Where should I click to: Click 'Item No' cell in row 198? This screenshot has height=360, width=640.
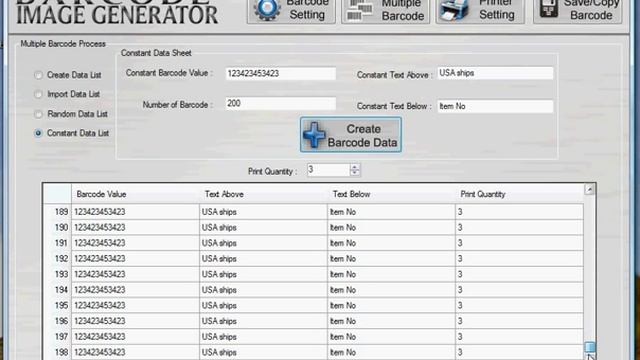(391, 352)
